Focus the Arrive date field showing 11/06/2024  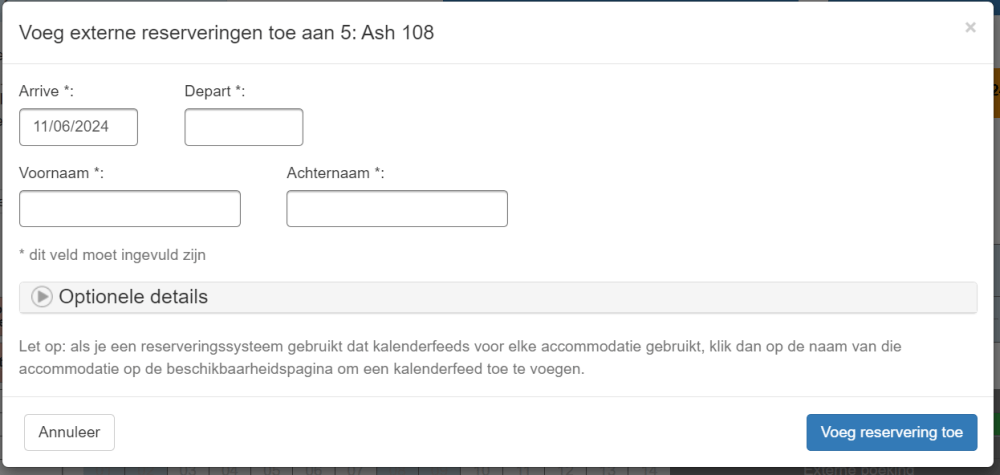78,127
